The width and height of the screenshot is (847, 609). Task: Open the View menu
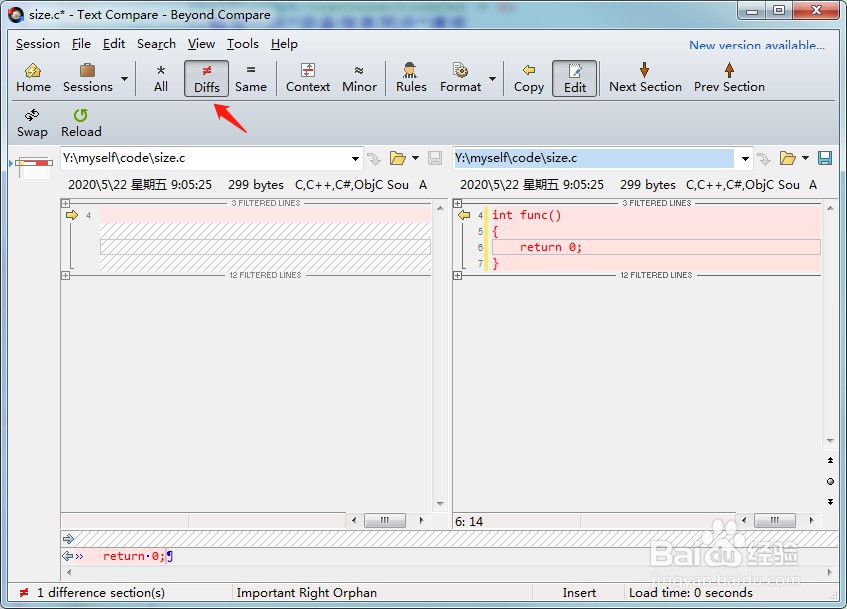point(201,44)
